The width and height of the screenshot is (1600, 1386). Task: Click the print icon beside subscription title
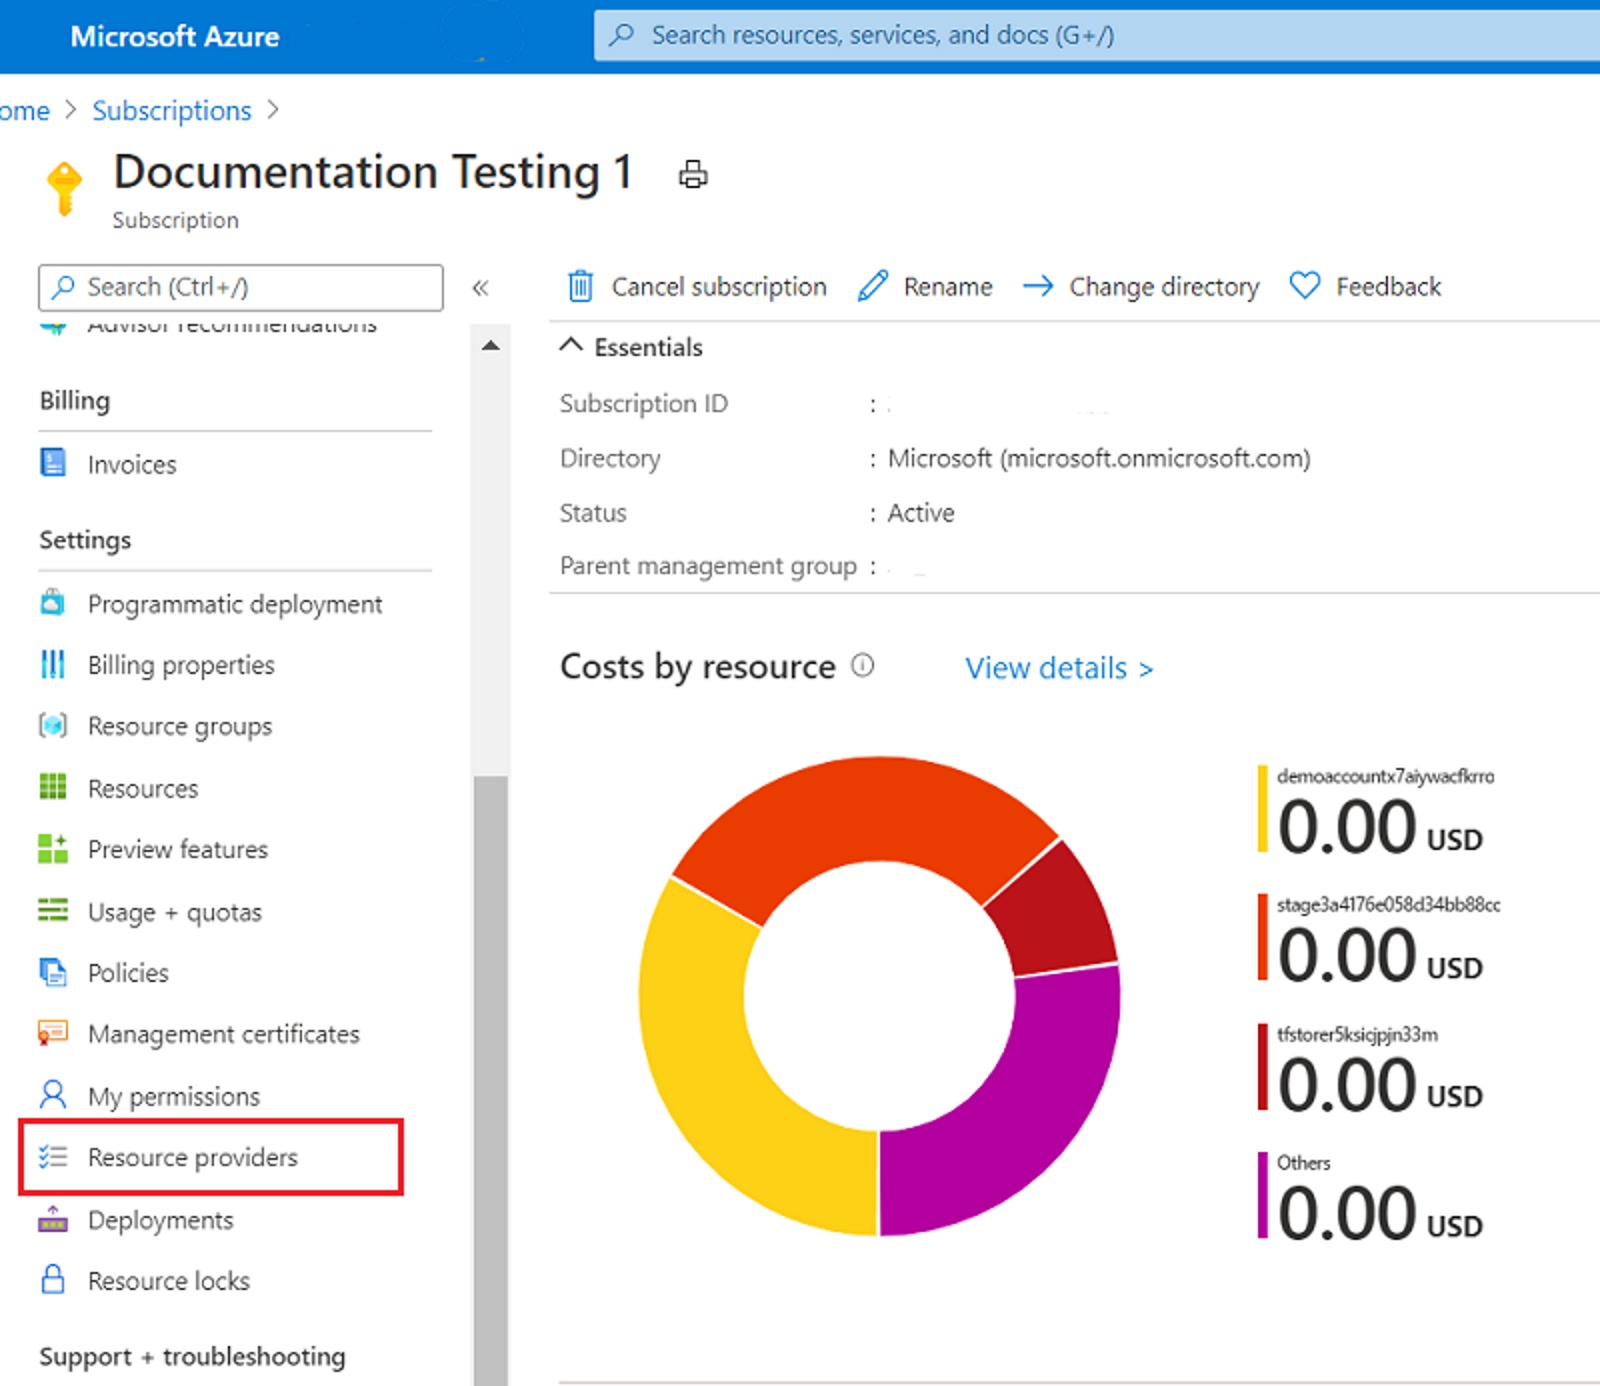click(693, 175)
